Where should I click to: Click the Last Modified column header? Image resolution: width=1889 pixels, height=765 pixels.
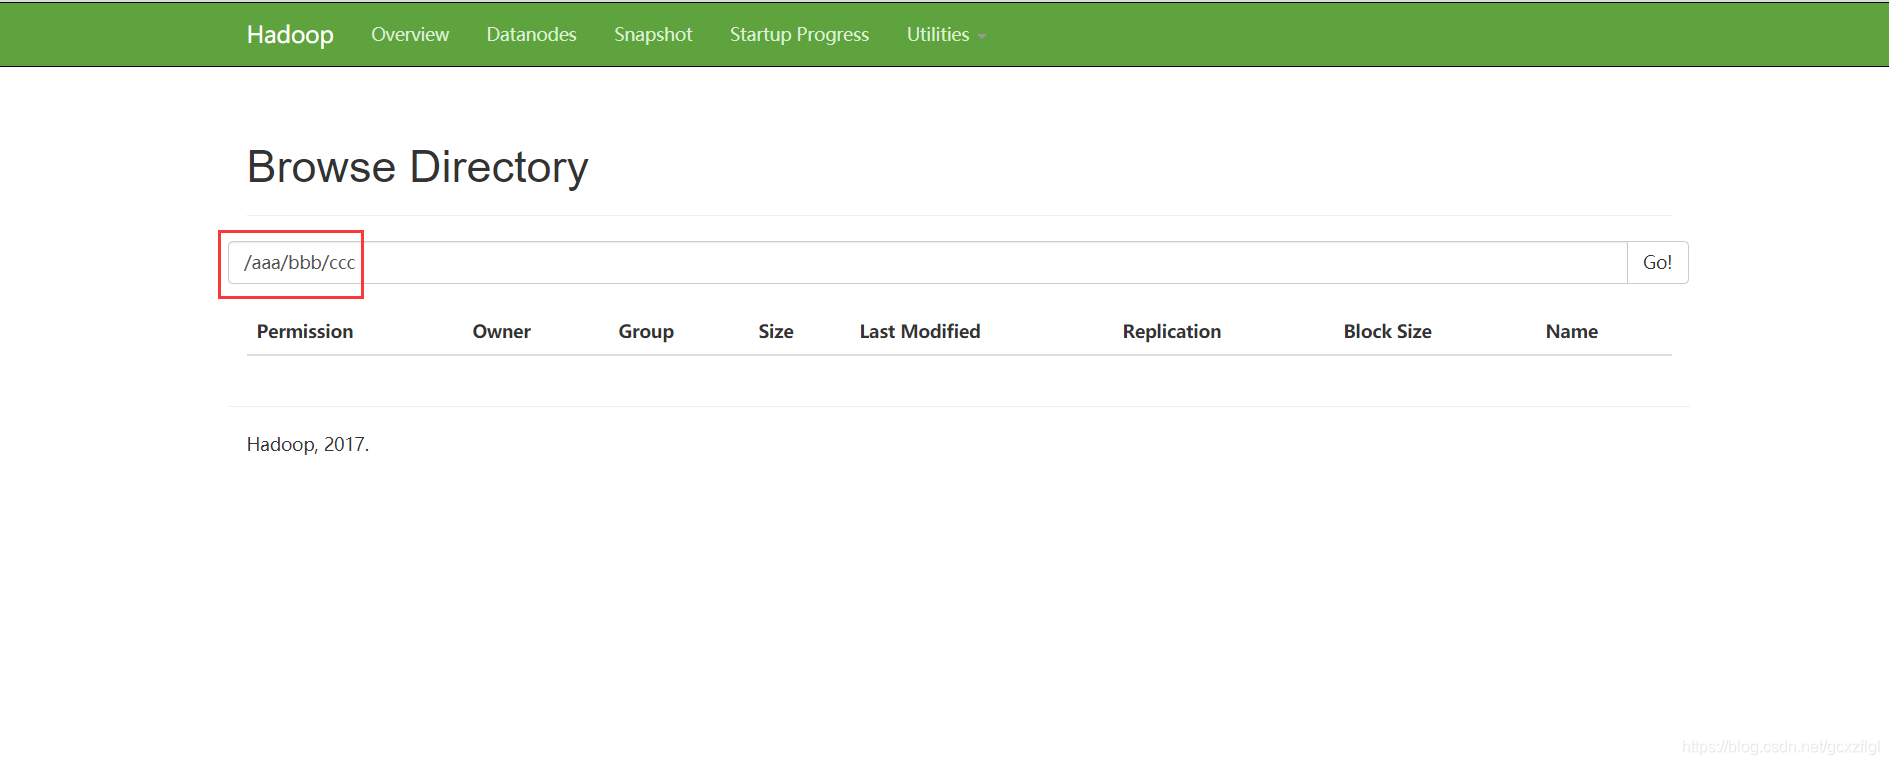click(920, 331)
